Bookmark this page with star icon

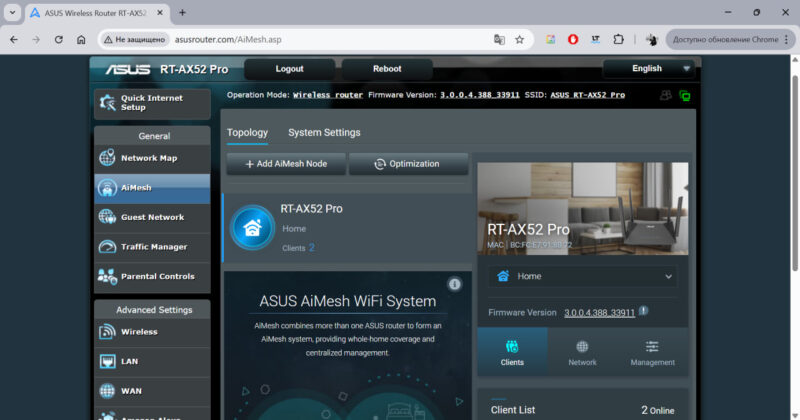(x=519, y=39)
